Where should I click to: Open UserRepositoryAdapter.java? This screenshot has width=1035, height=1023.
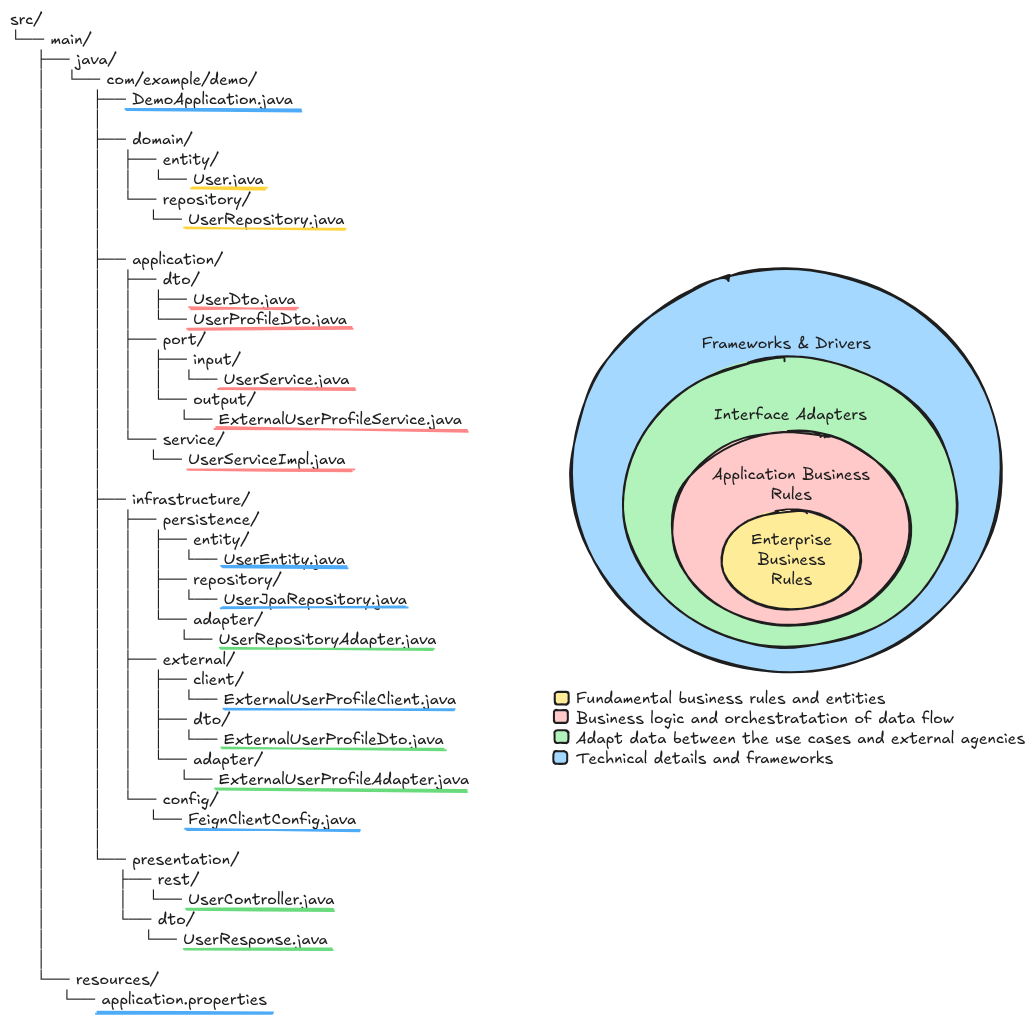tap(327, 640)
